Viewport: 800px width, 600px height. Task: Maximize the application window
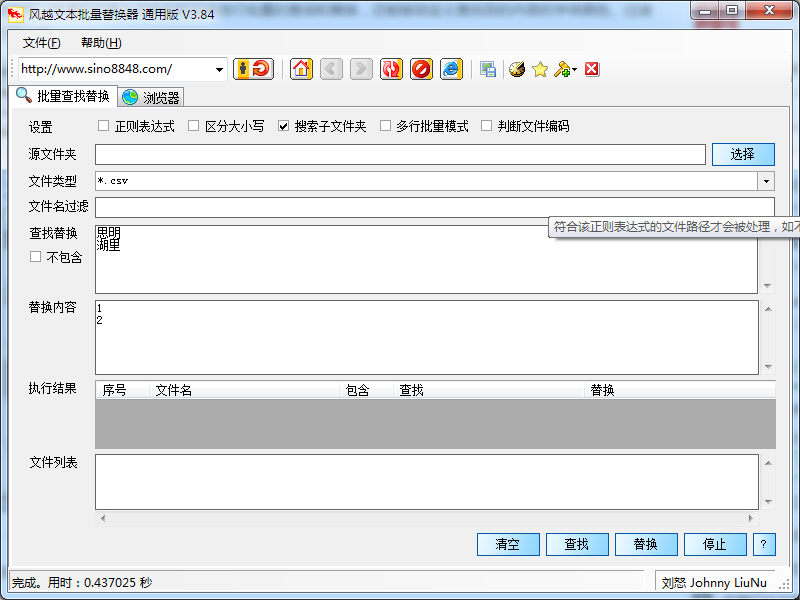tap(732, 10)
